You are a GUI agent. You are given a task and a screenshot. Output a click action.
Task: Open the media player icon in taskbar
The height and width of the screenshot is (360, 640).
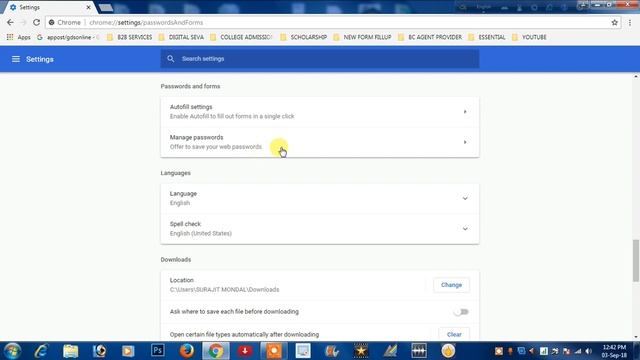click(x=128, y=351)
